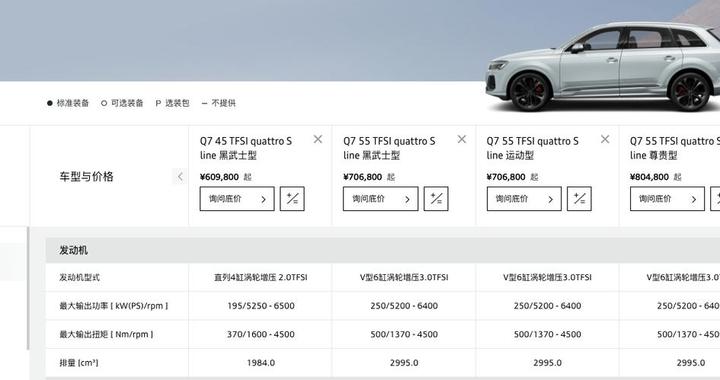Click cell 195/5250 - 6500
Image resolution: width=720 pixels, height=380 pixels.
261,306
